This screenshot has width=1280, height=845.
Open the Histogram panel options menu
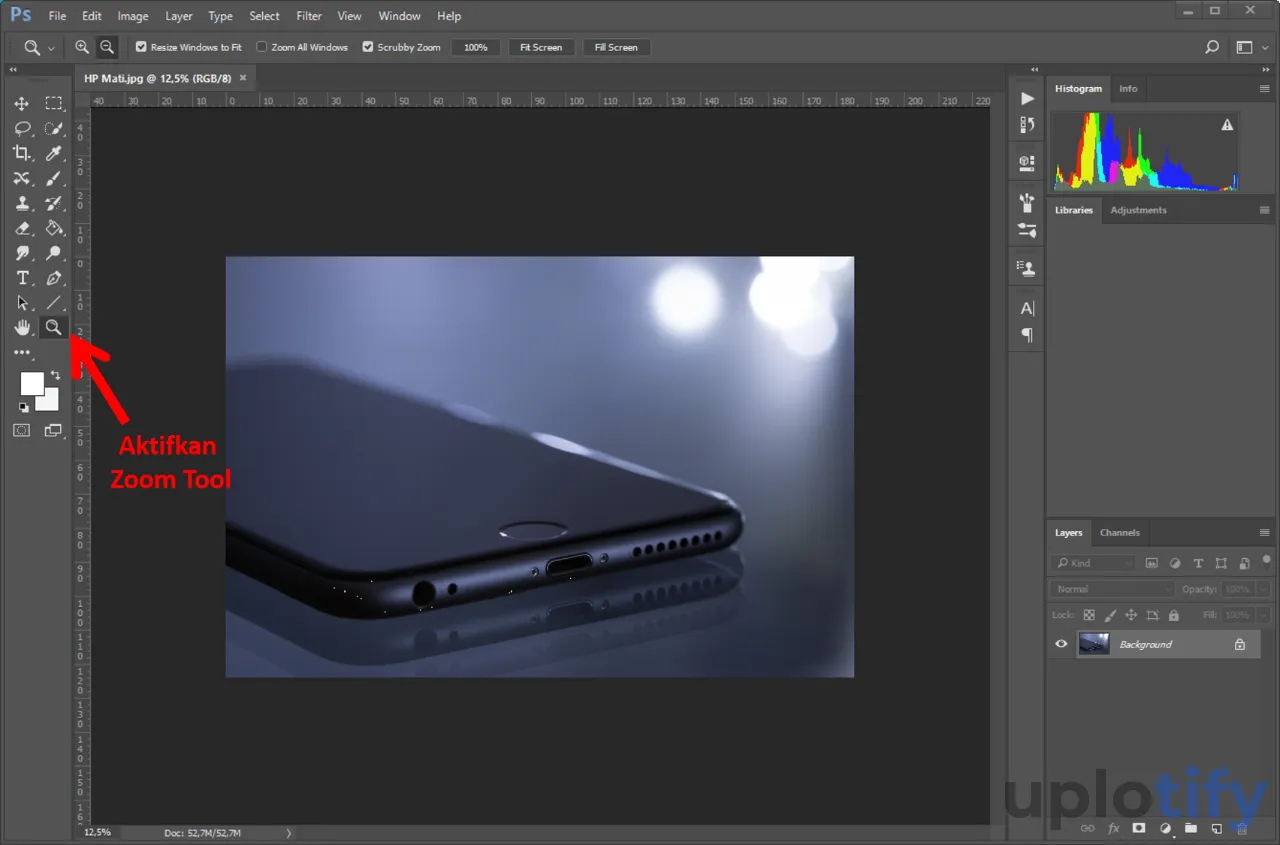point(1264,89)
